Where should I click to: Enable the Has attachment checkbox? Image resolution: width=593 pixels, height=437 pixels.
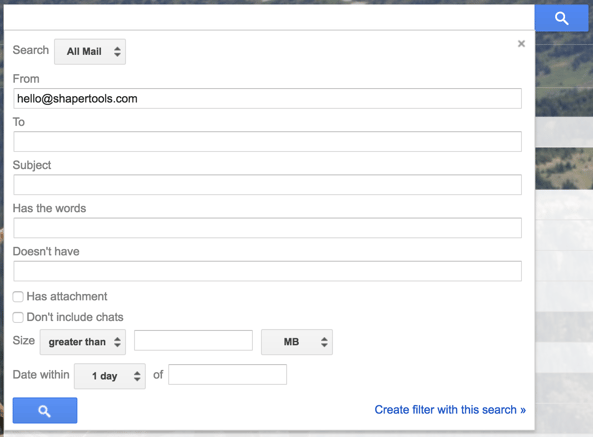point(18,296)
